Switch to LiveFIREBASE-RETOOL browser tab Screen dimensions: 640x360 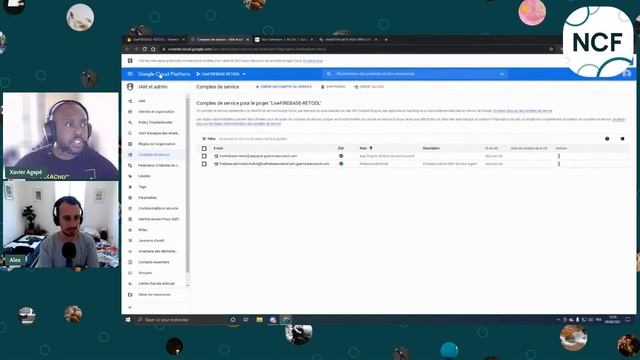(x=156, y=40)
